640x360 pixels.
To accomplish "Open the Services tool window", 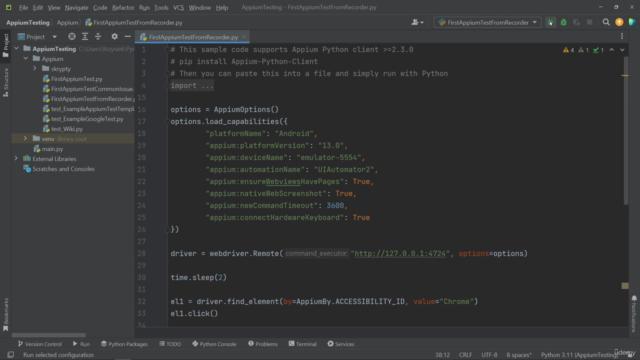I will pyautogui.click(x=341, y=344).
